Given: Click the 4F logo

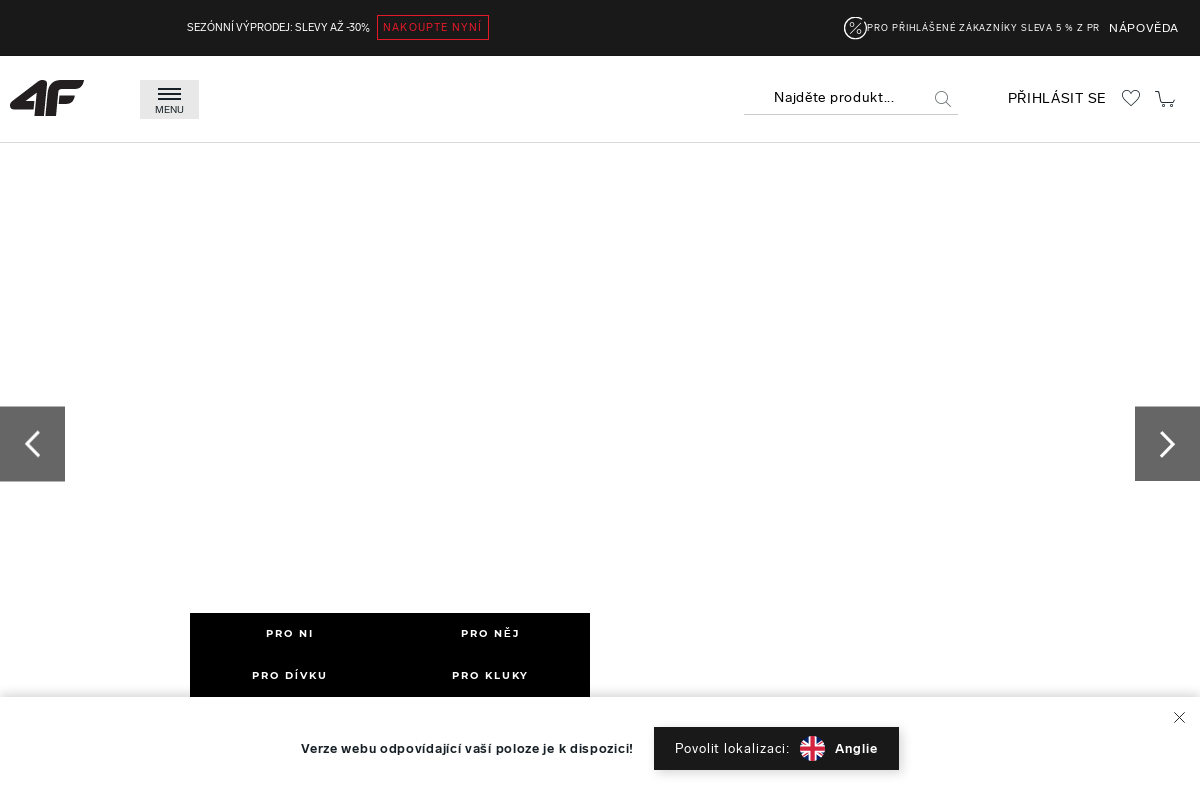Looking at the screenshot, I should [x=47, y=98].
